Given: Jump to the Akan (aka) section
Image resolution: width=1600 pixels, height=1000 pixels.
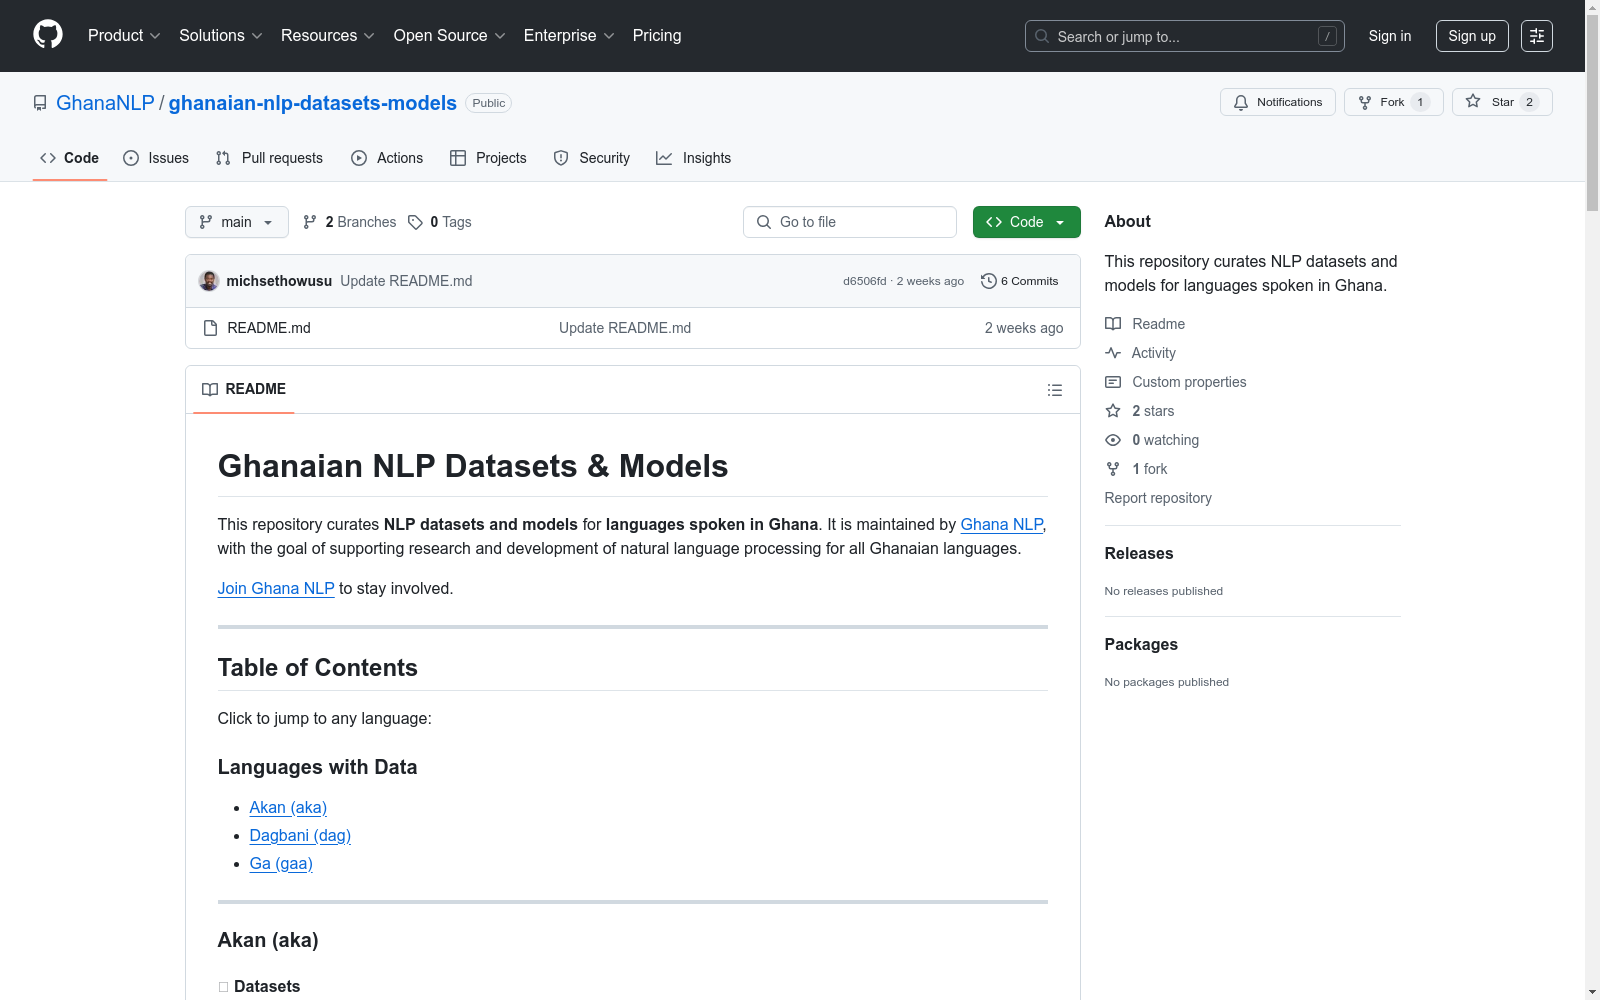Looking at the screenshot, I should pos(288,808).
